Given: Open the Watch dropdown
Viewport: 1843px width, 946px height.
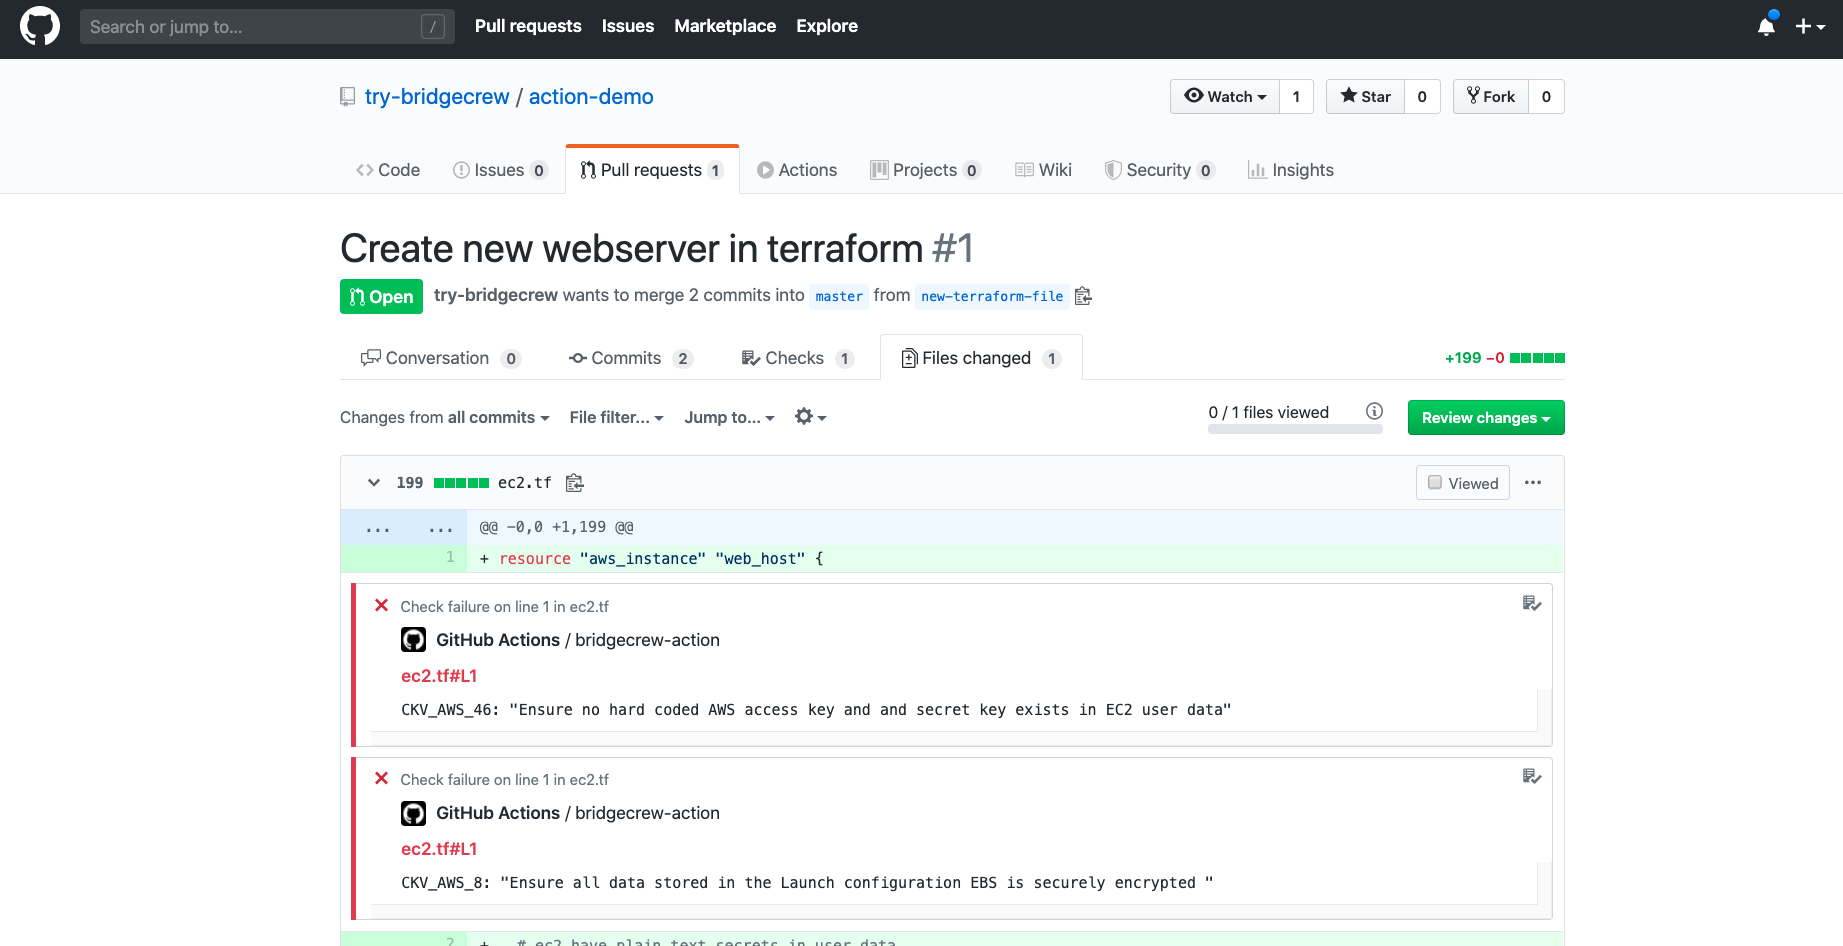Looking at the screenshot, I should coord(1225,97).
